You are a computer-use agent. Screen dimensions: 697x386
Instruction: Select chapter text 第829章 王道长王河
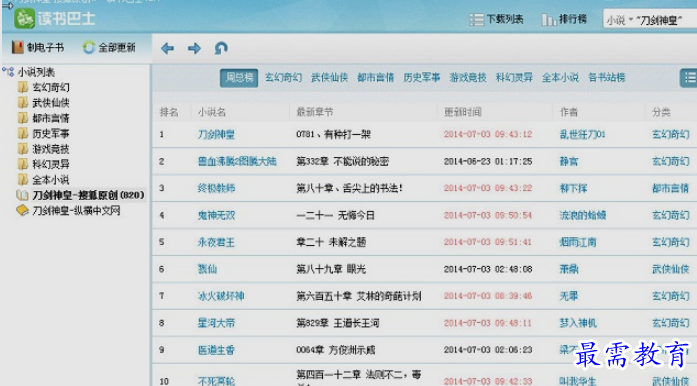point(337,323)
